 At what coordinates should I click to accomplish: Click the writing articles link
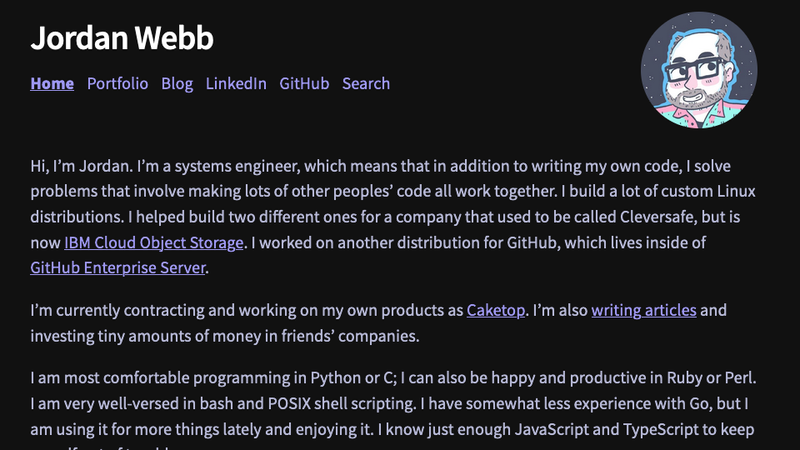pyautogui.click(x=643, y=310)
